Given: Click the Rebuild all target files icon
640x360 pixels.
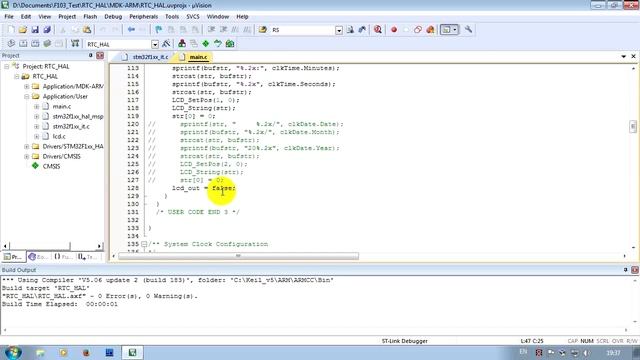Looking at the screenshot, I should point(35,44).
